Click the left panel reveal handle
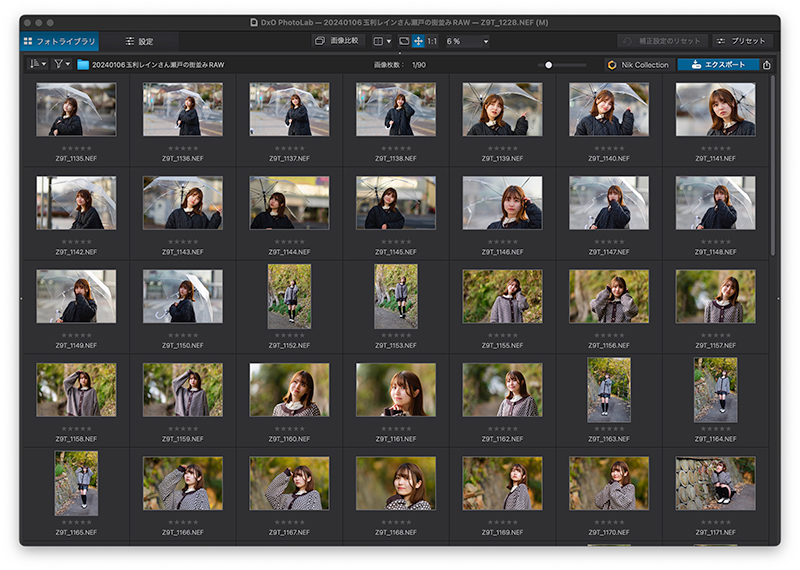Image resolution: width=800 pixels, height=570 pixels. 21,299
